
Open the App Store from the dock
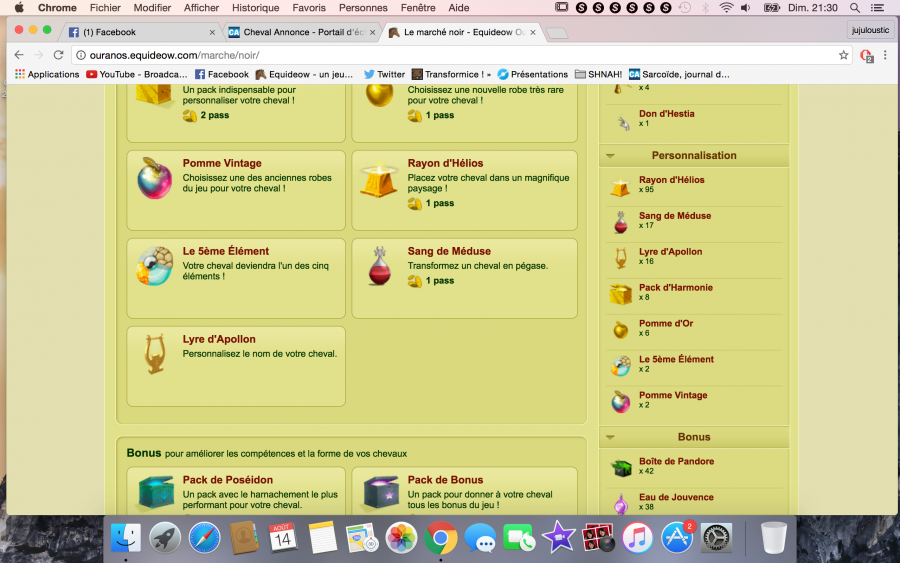pos(677,538)
